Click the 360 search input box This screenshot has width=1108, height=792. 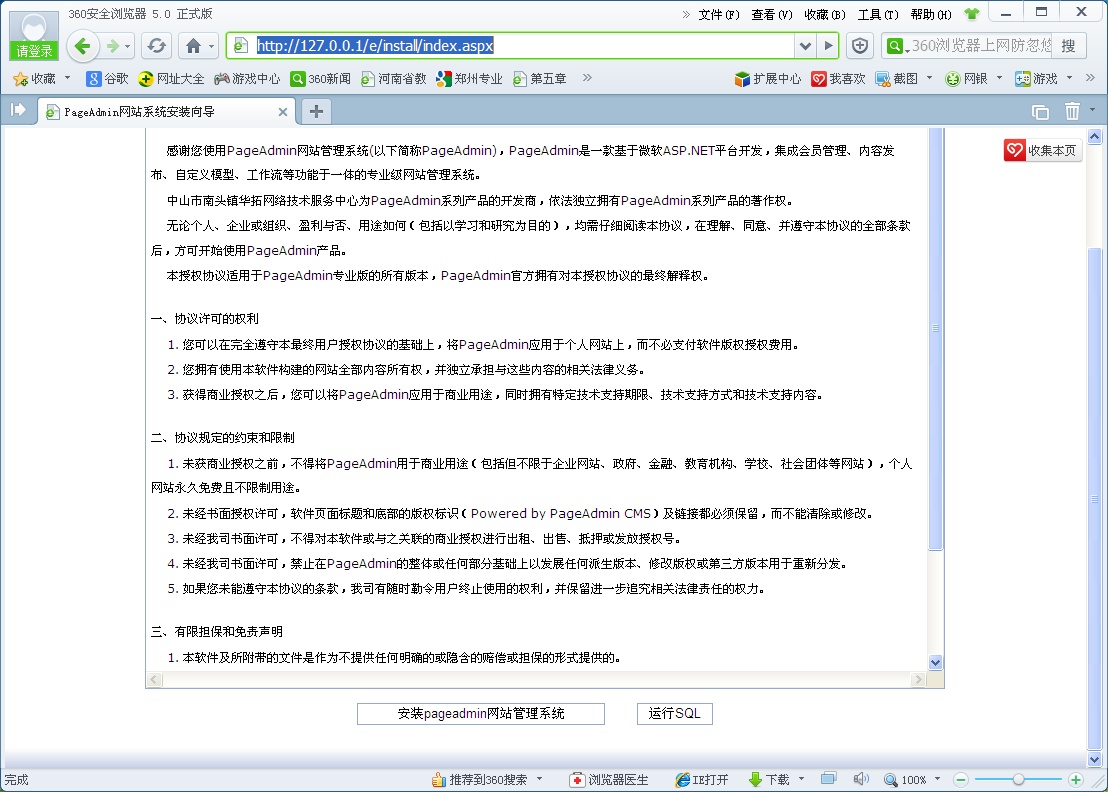(x=981, y=46)
